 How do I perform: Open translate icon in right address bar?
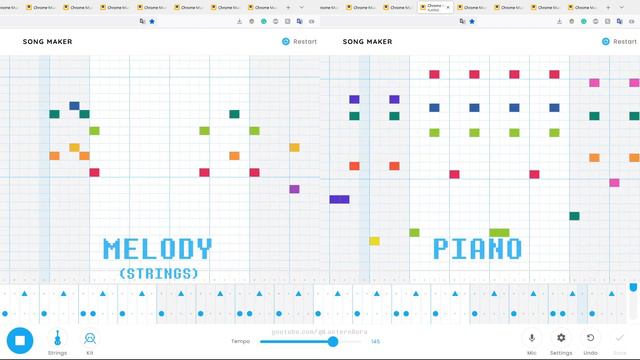tap(462, 21)
